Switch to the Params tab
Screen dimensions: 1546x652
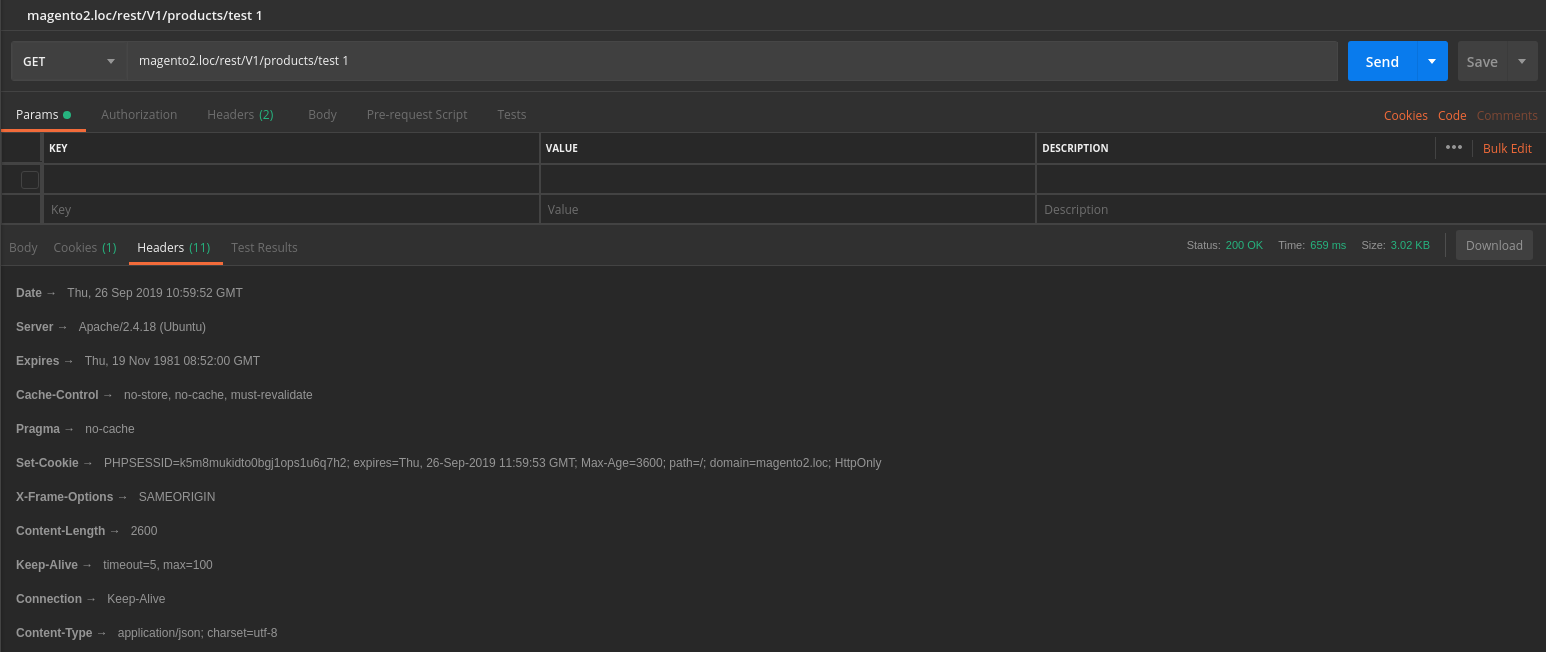point(43,115)
